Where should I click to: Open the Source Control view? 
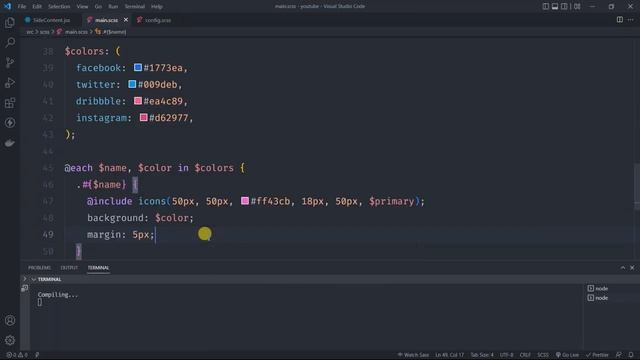point(10,62)
